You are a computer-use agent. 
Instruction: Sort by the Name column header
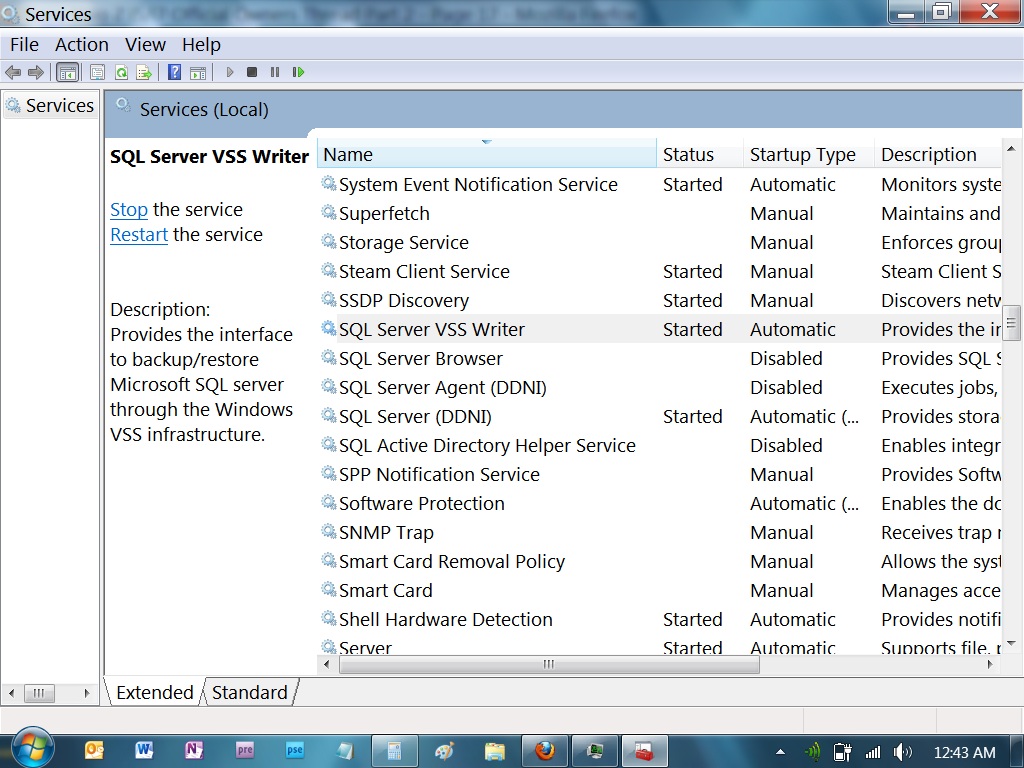pos(487,155)
